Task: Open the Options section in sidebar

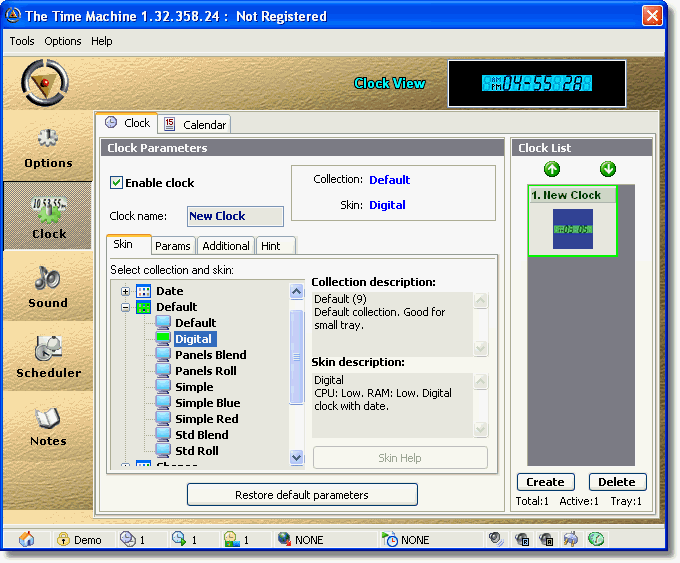Action: (x=48, y=147)
